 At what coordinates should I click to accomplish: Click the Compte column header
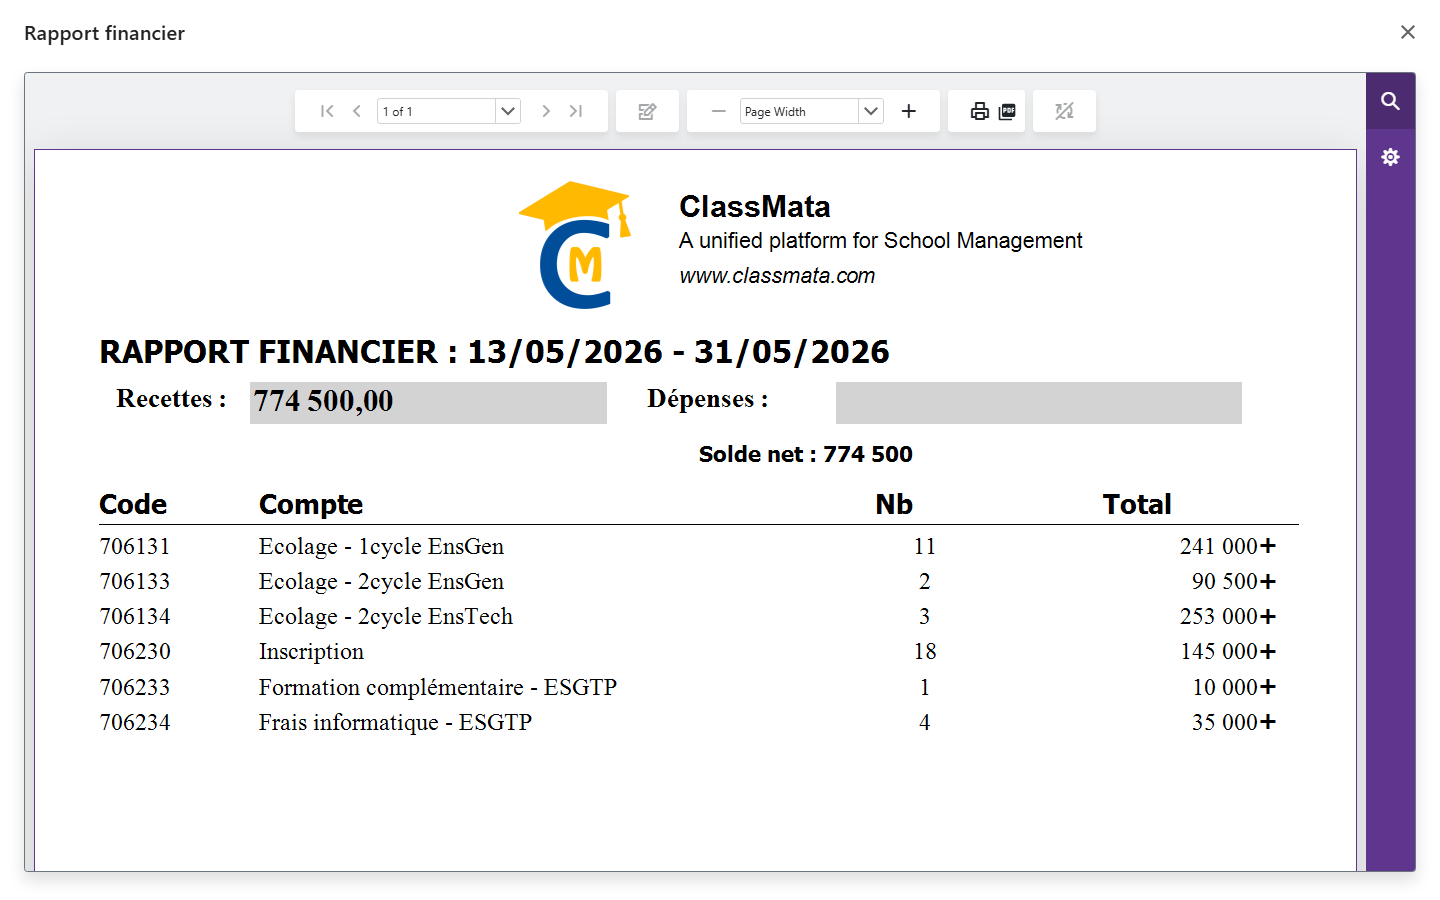[311, 504]
